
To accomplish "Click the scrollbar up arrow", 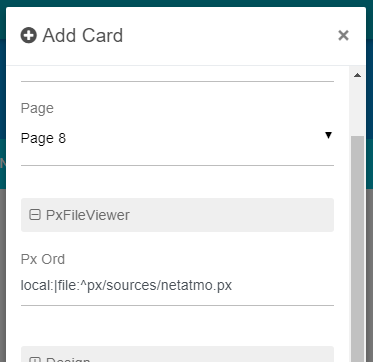I will coord(357,75).
